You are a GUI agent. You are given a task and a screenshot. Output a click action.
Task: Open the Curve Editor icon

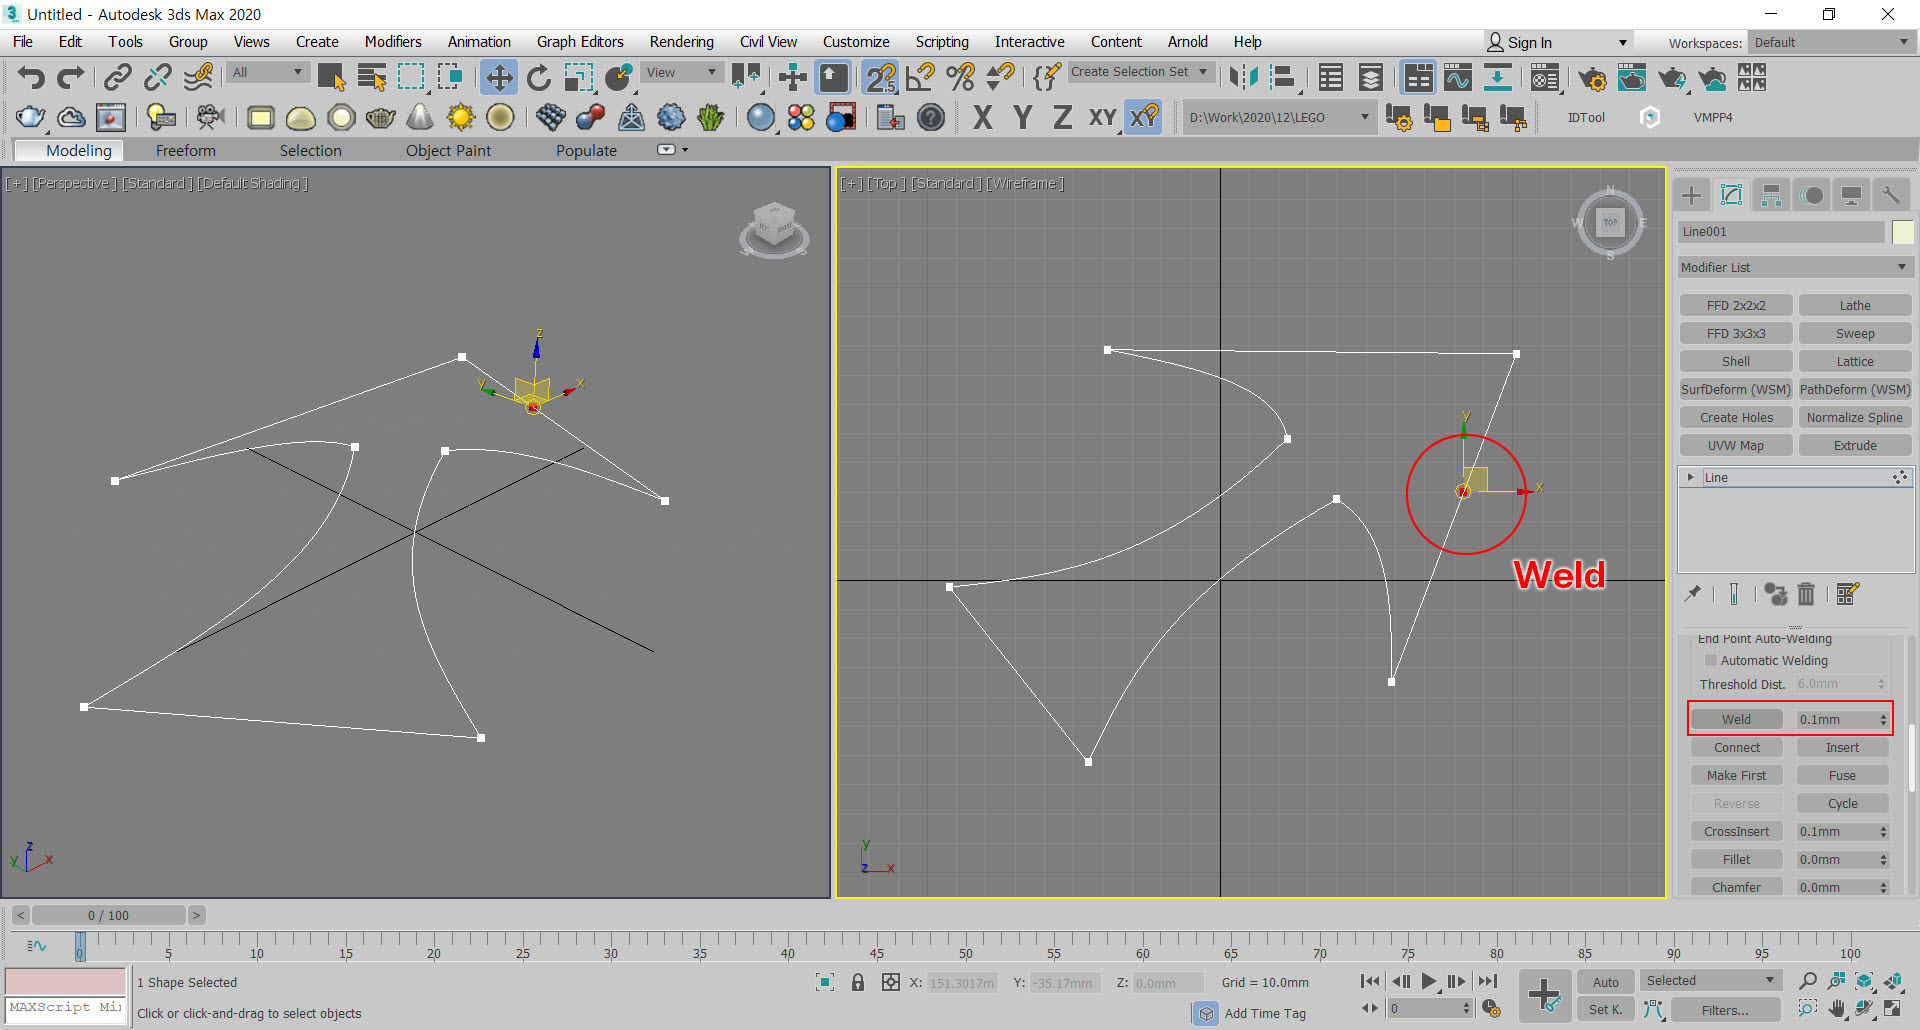tap(1457, 78)
